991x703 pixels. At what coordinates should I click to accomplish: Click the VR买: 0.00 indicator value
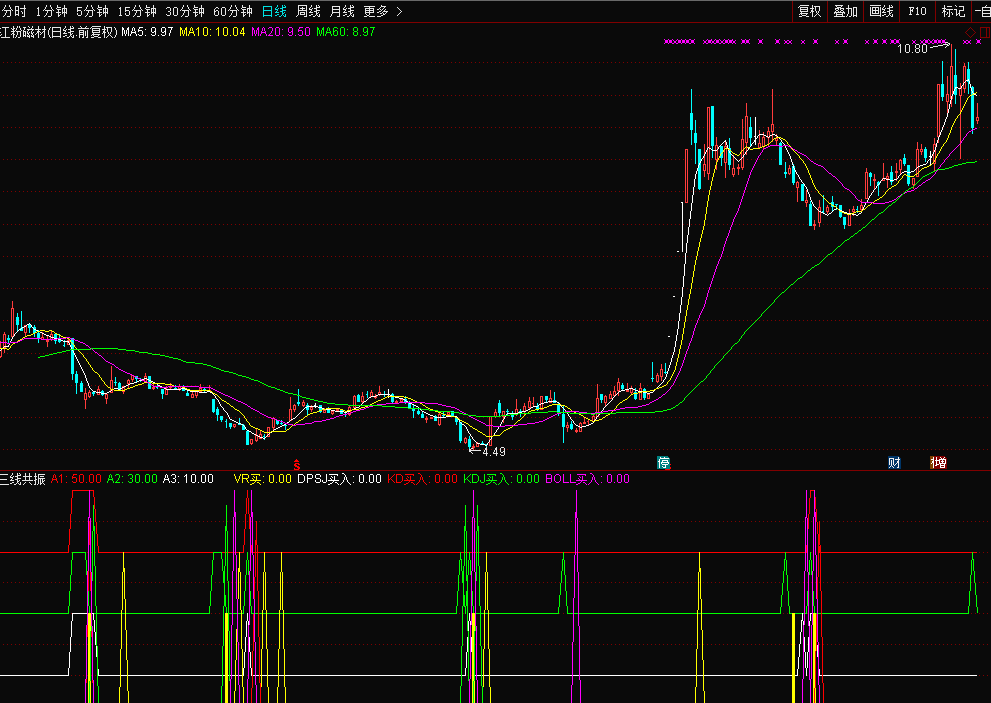point(263,479)
